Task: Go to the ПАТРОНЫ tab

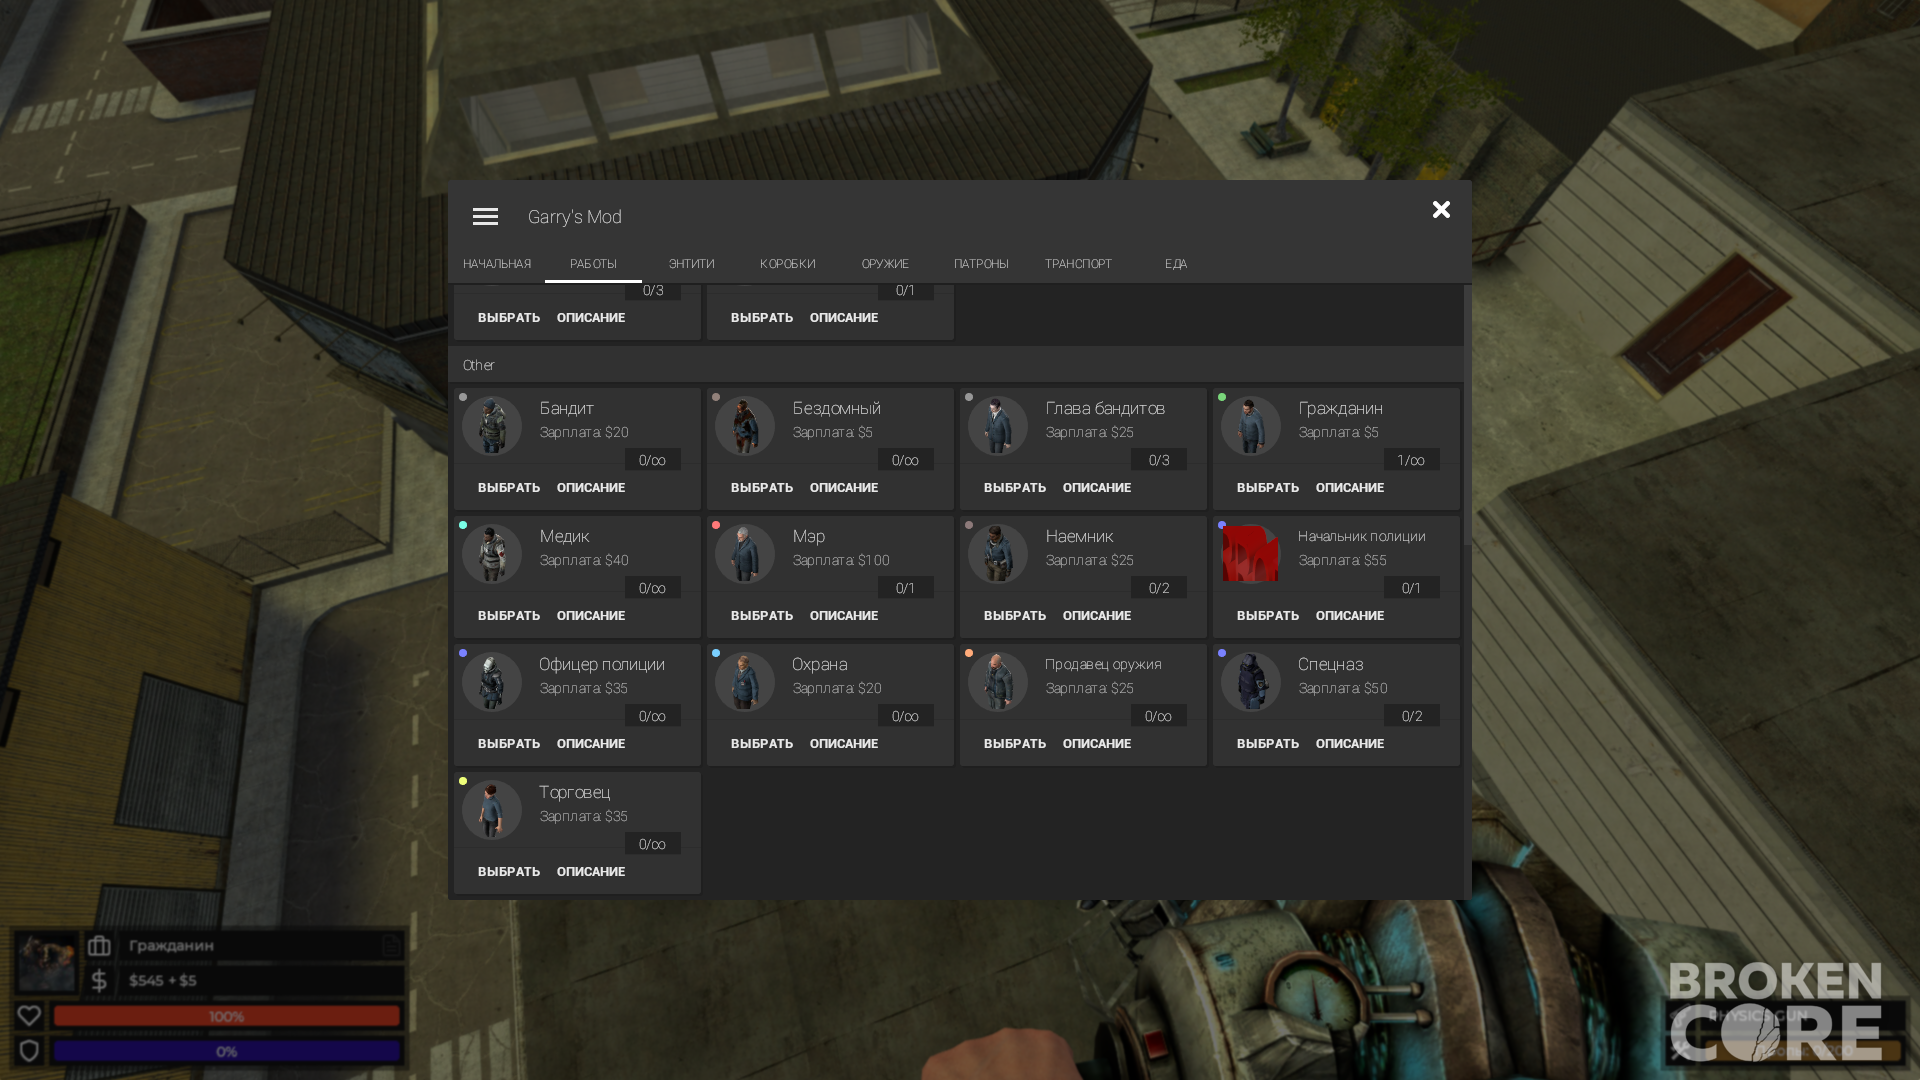Action: (981, 264)
